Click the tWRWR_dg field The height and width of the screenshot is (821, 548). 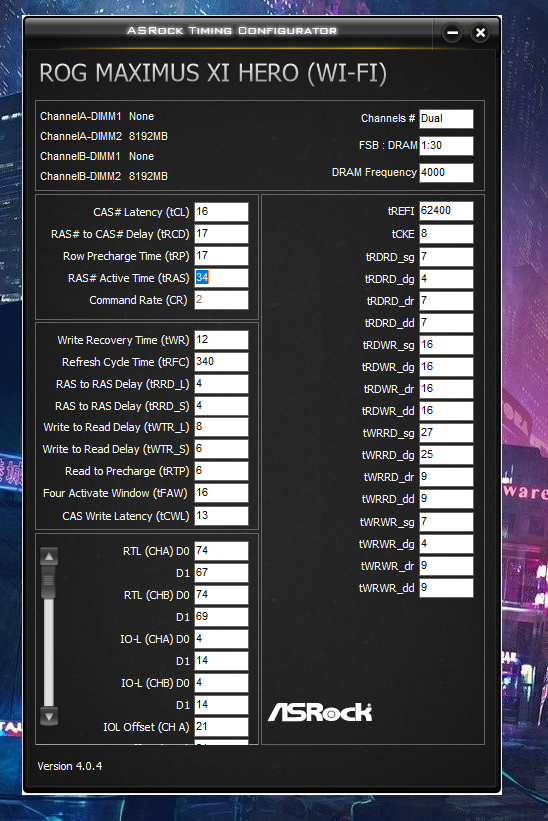pos(446,544)
